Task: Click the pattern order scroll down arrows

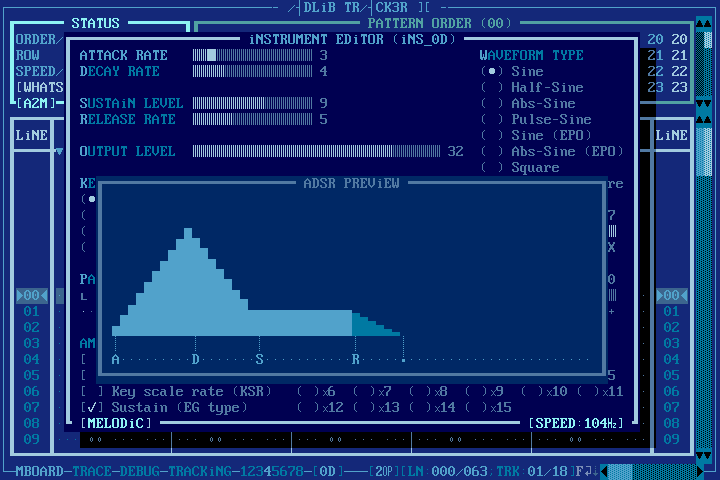Action: pos(703,104)
